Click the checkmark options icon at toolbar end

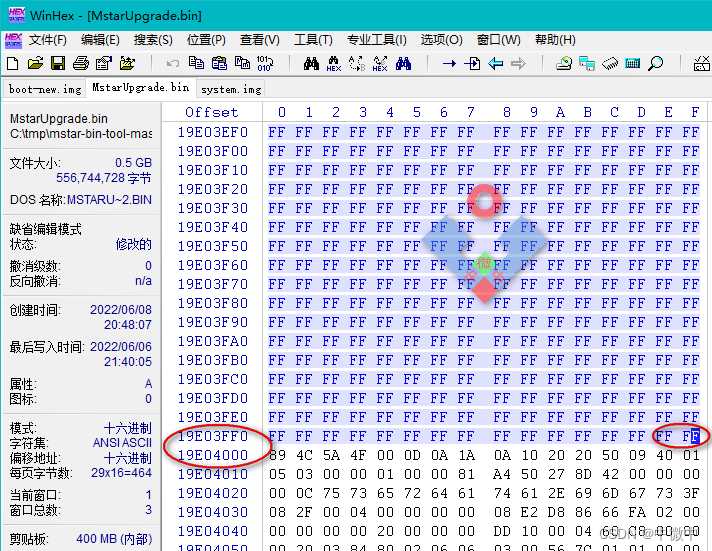pyautogui.click(x=702, y=63)
